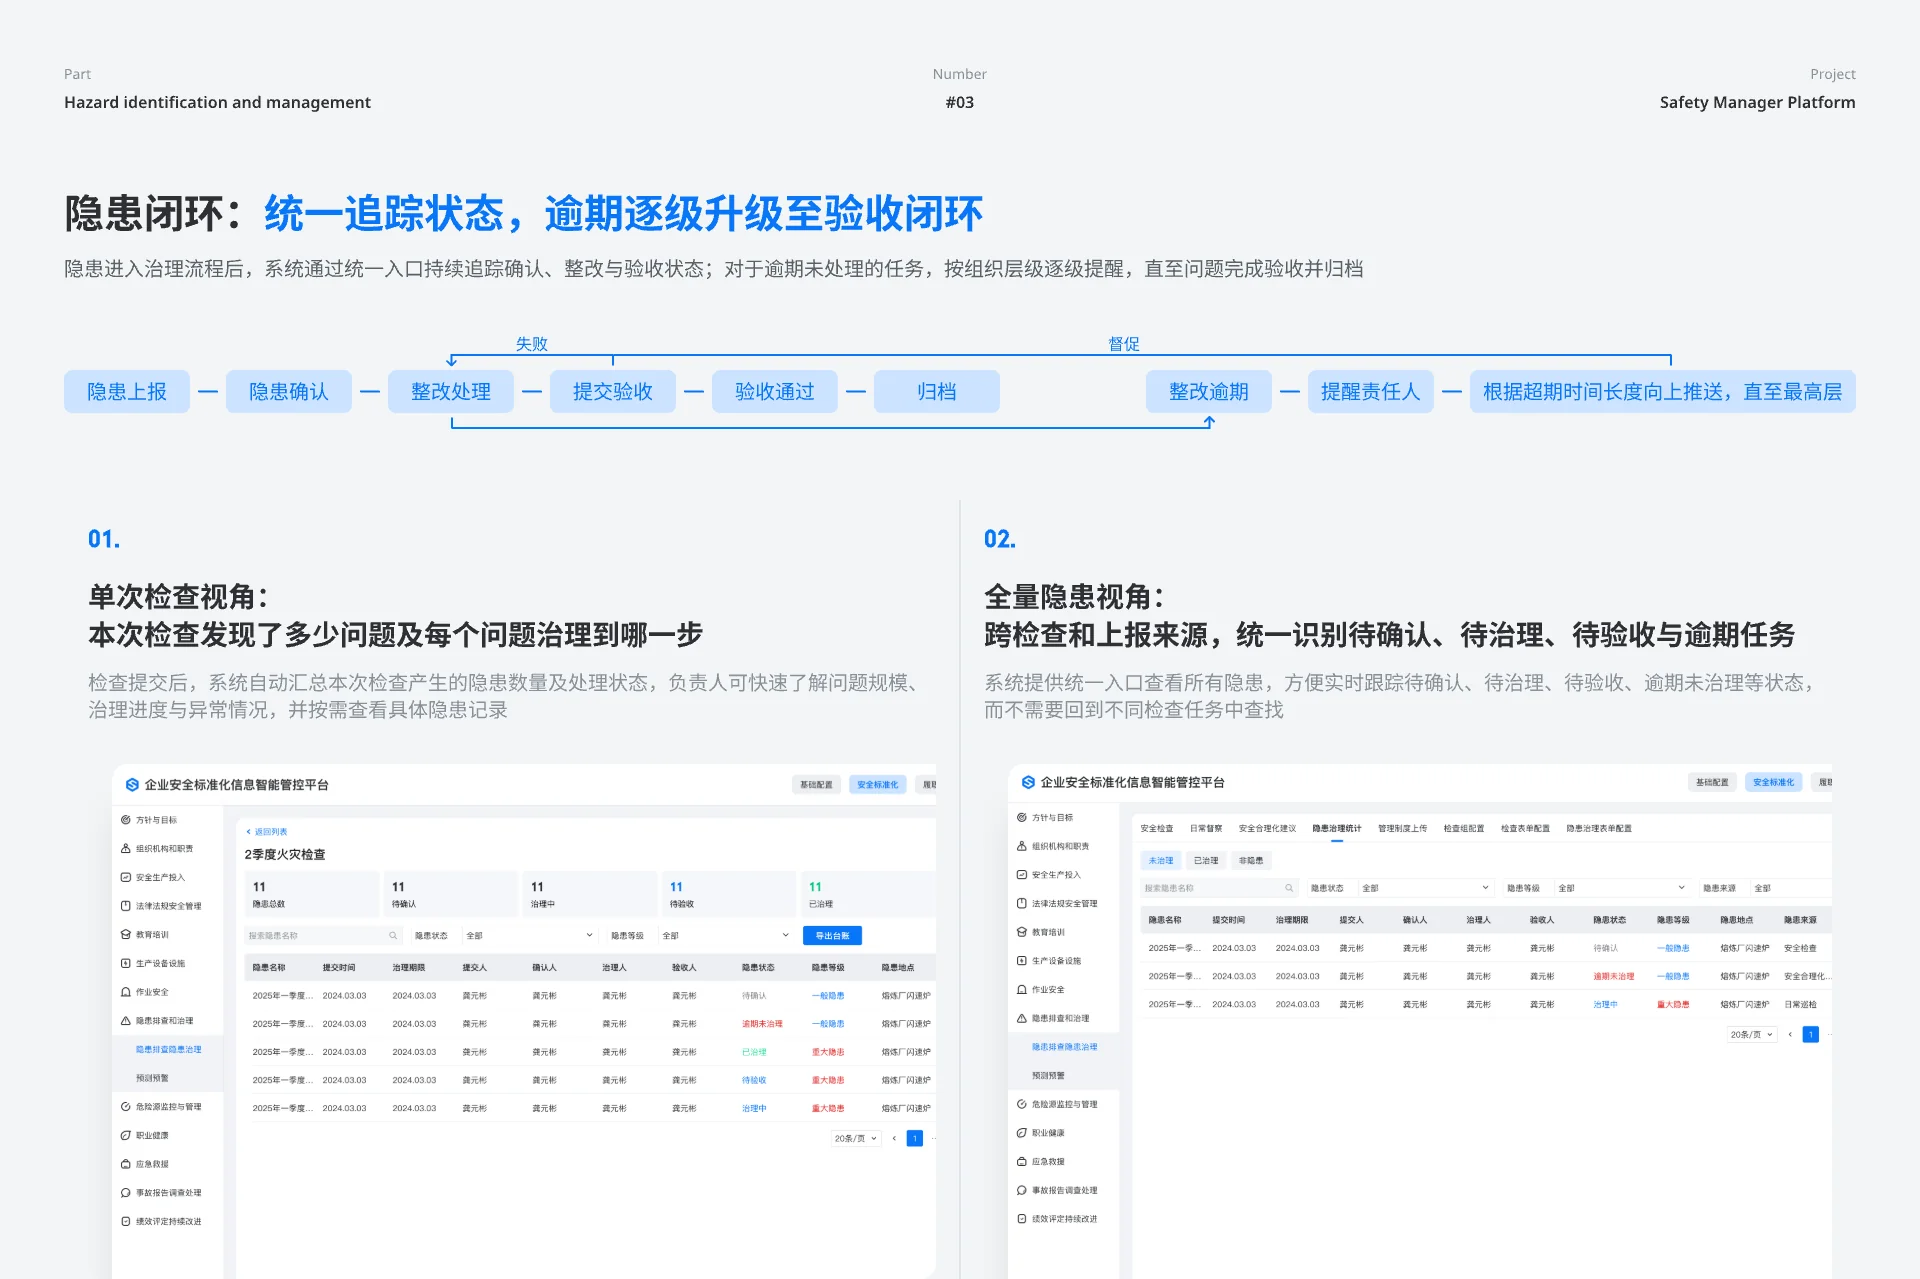Click the 日常巡检 source cell in mockup 02 table
The image size is (1920, 1279).
coord(1801,1004)
